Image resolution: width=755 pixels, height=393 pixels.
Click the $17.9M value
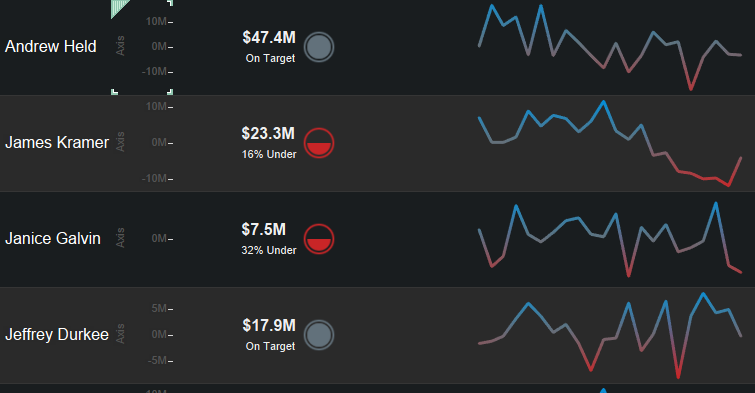(269, 326)
